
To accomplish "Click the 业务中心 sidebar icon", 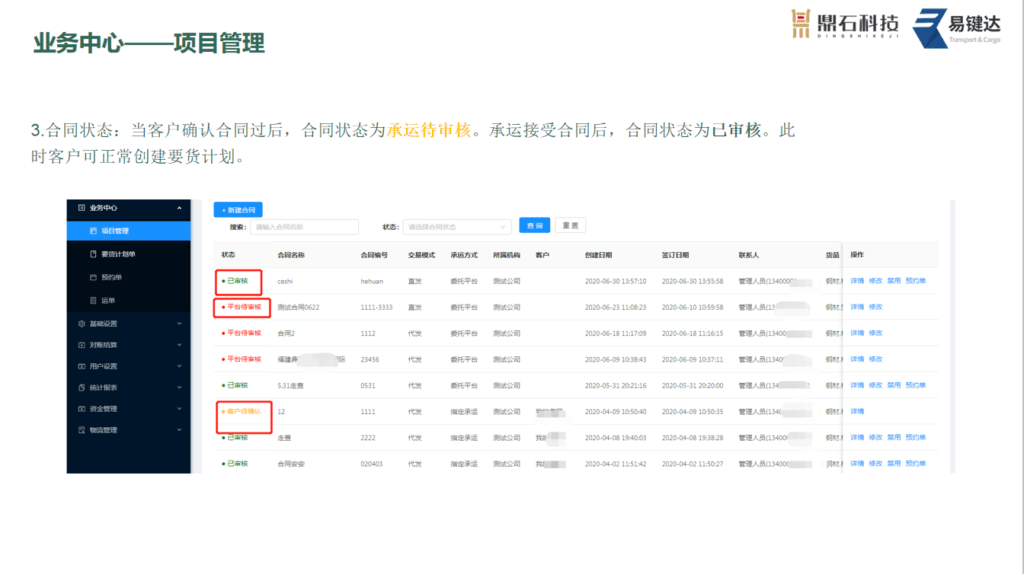I will (81, 208).
